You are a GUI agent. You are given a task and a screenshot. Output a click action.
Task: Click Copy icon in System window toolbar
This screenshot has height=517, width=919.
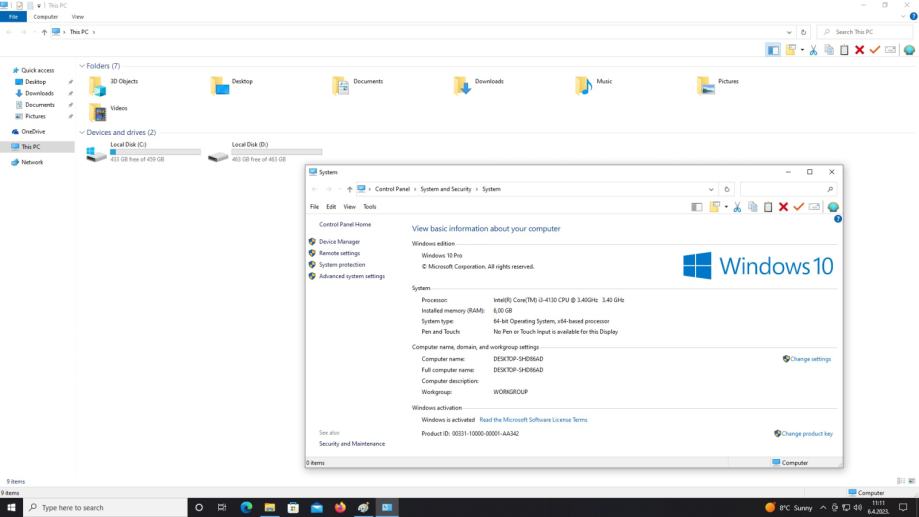pyautogui.click(x=753, y=207)
